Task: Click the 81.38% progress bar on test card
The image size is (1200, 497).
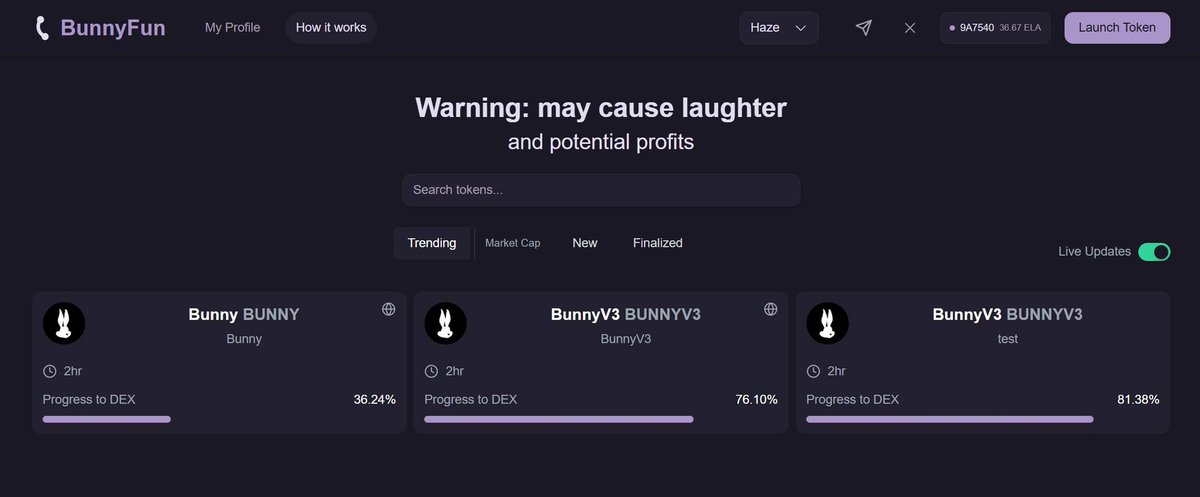Action: 983,419
